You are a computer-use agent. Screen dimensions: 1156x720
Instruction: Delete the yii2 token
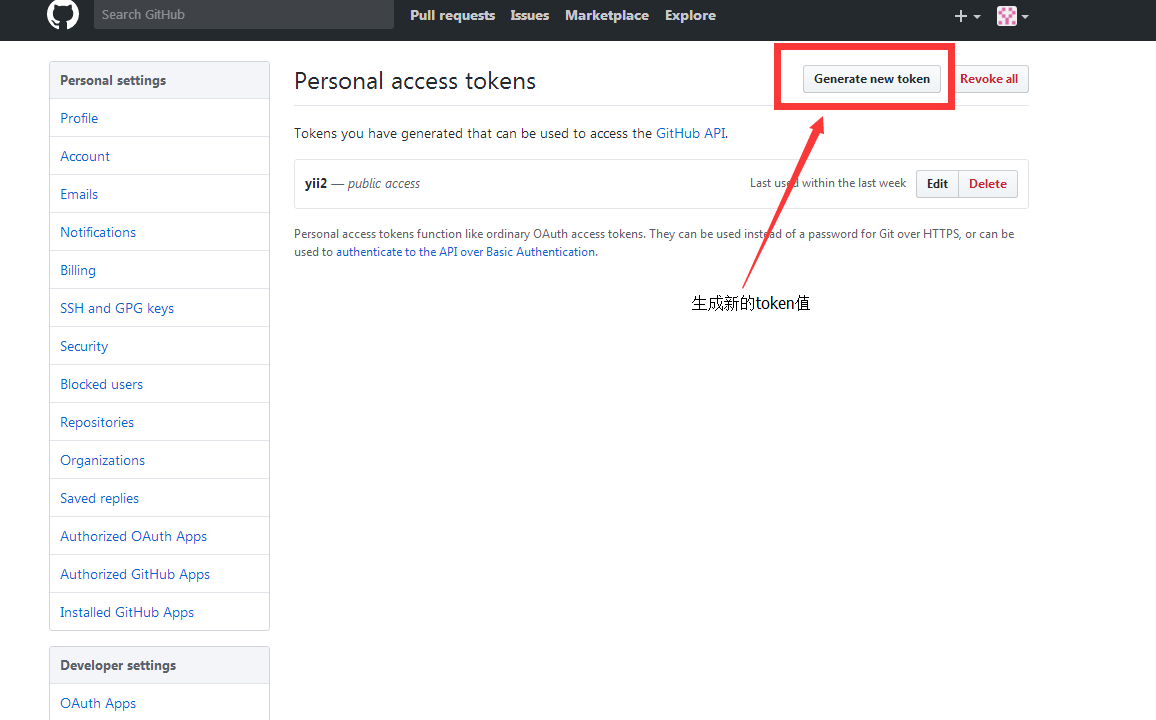987,184
